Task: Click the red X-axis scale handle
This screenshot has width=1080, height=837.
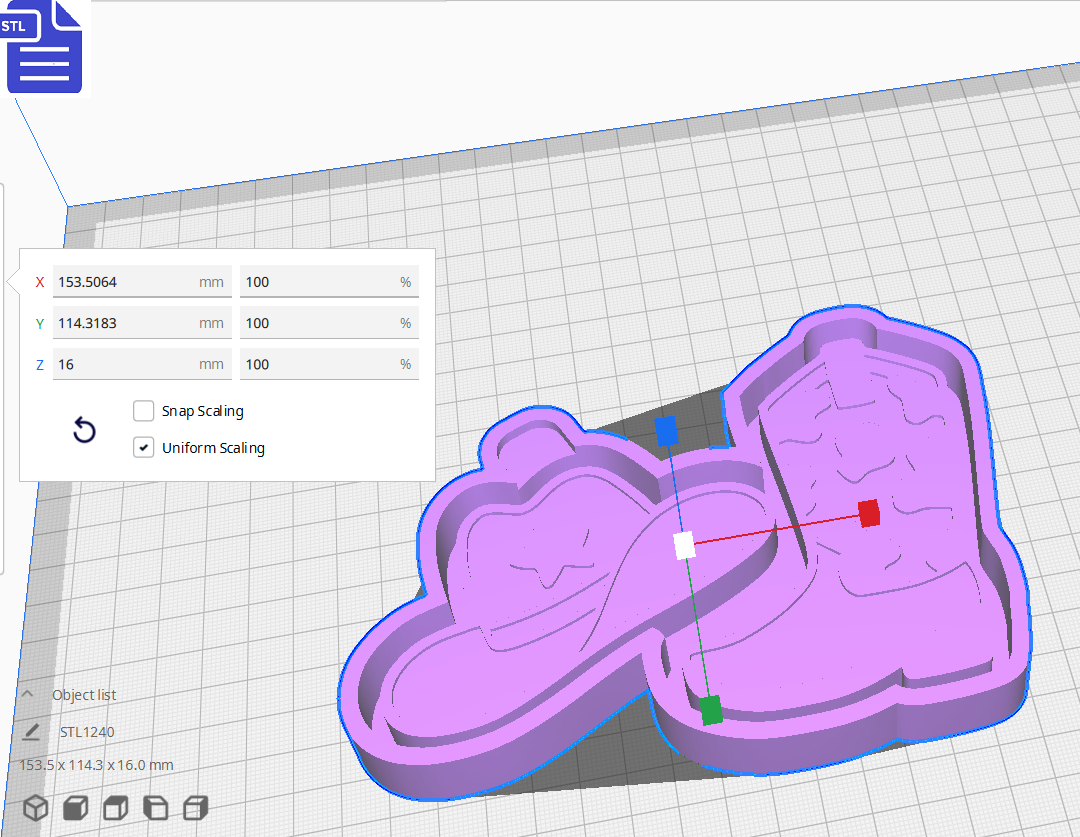Action: (868, 514)
